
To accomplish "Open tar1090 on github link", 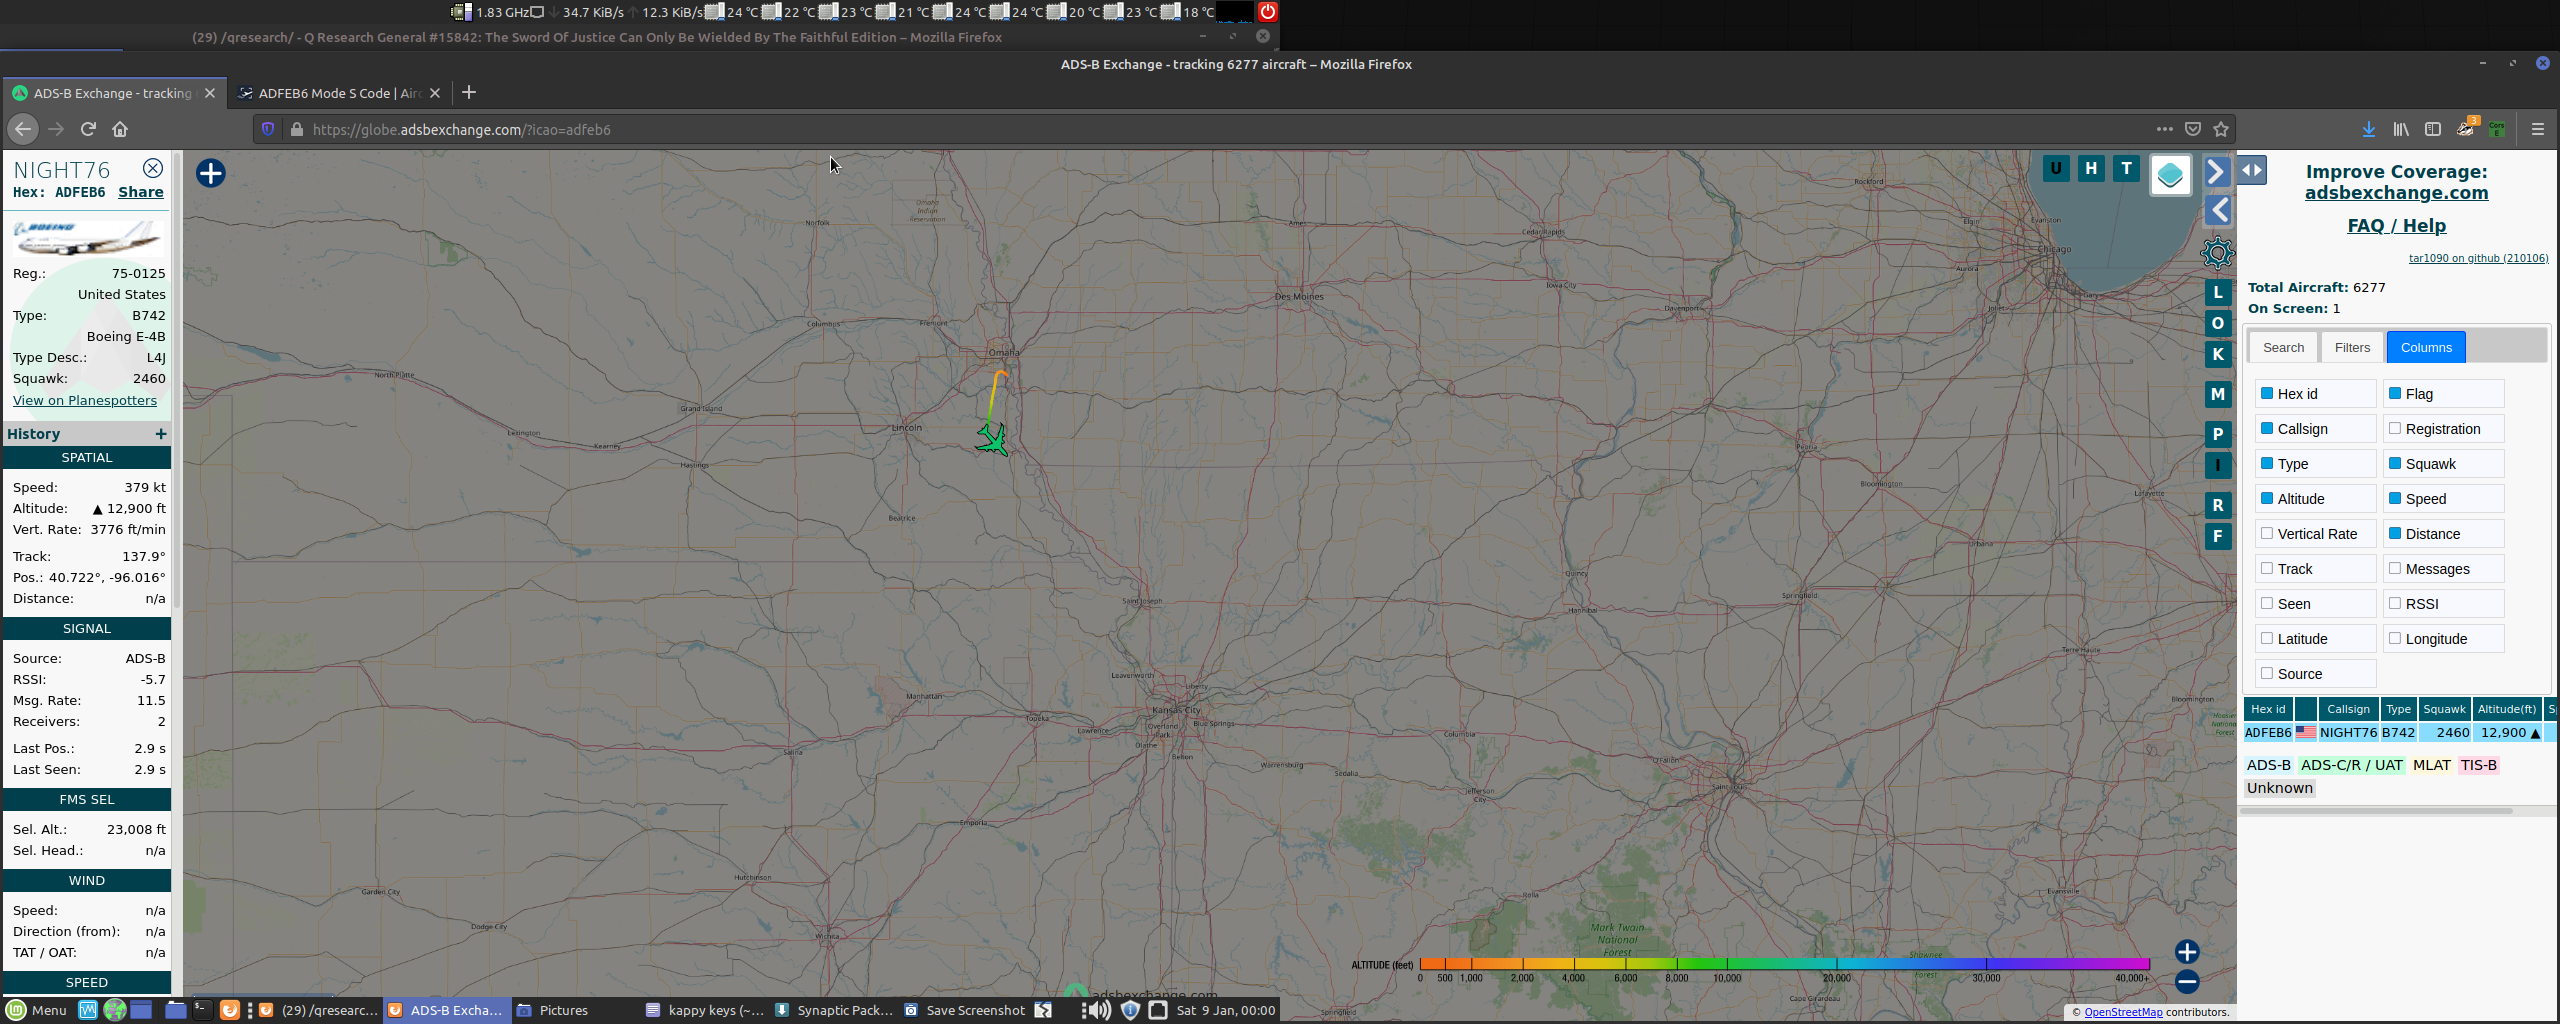I will (x=2478, y=258).
